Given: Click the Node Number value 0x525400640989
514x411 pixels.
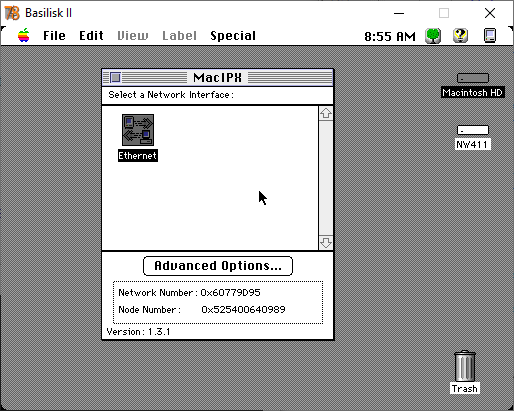Looking at the screenshot, I should click(243, 310).
